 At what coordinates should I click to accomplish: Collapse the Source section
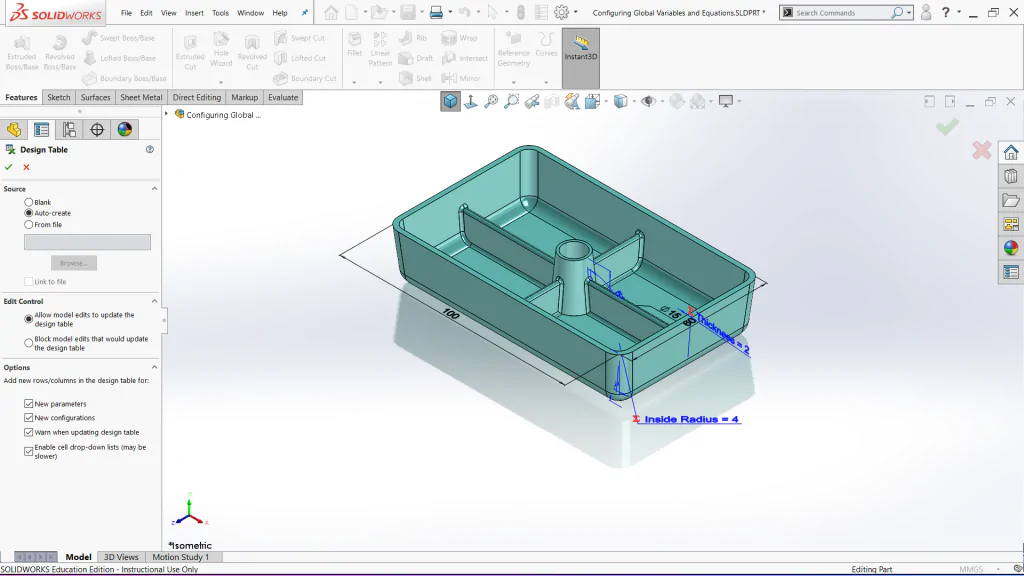tap(155, 189)
